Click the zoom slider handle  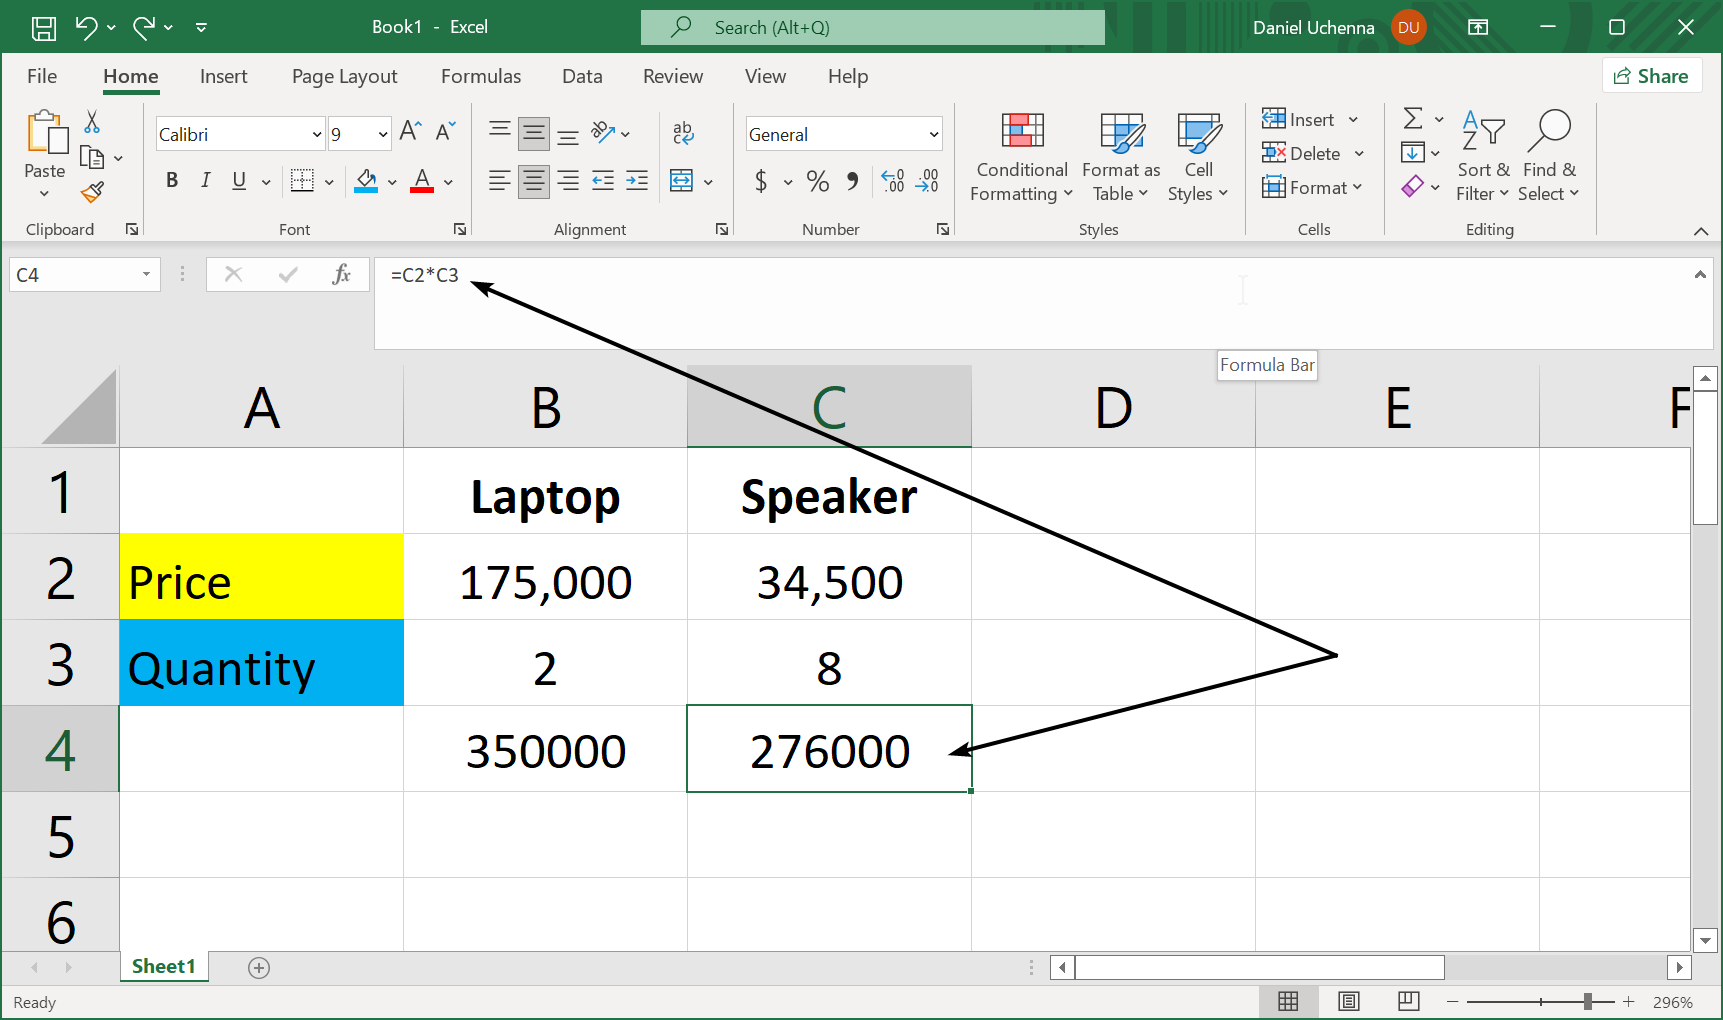[1587, 1001]
